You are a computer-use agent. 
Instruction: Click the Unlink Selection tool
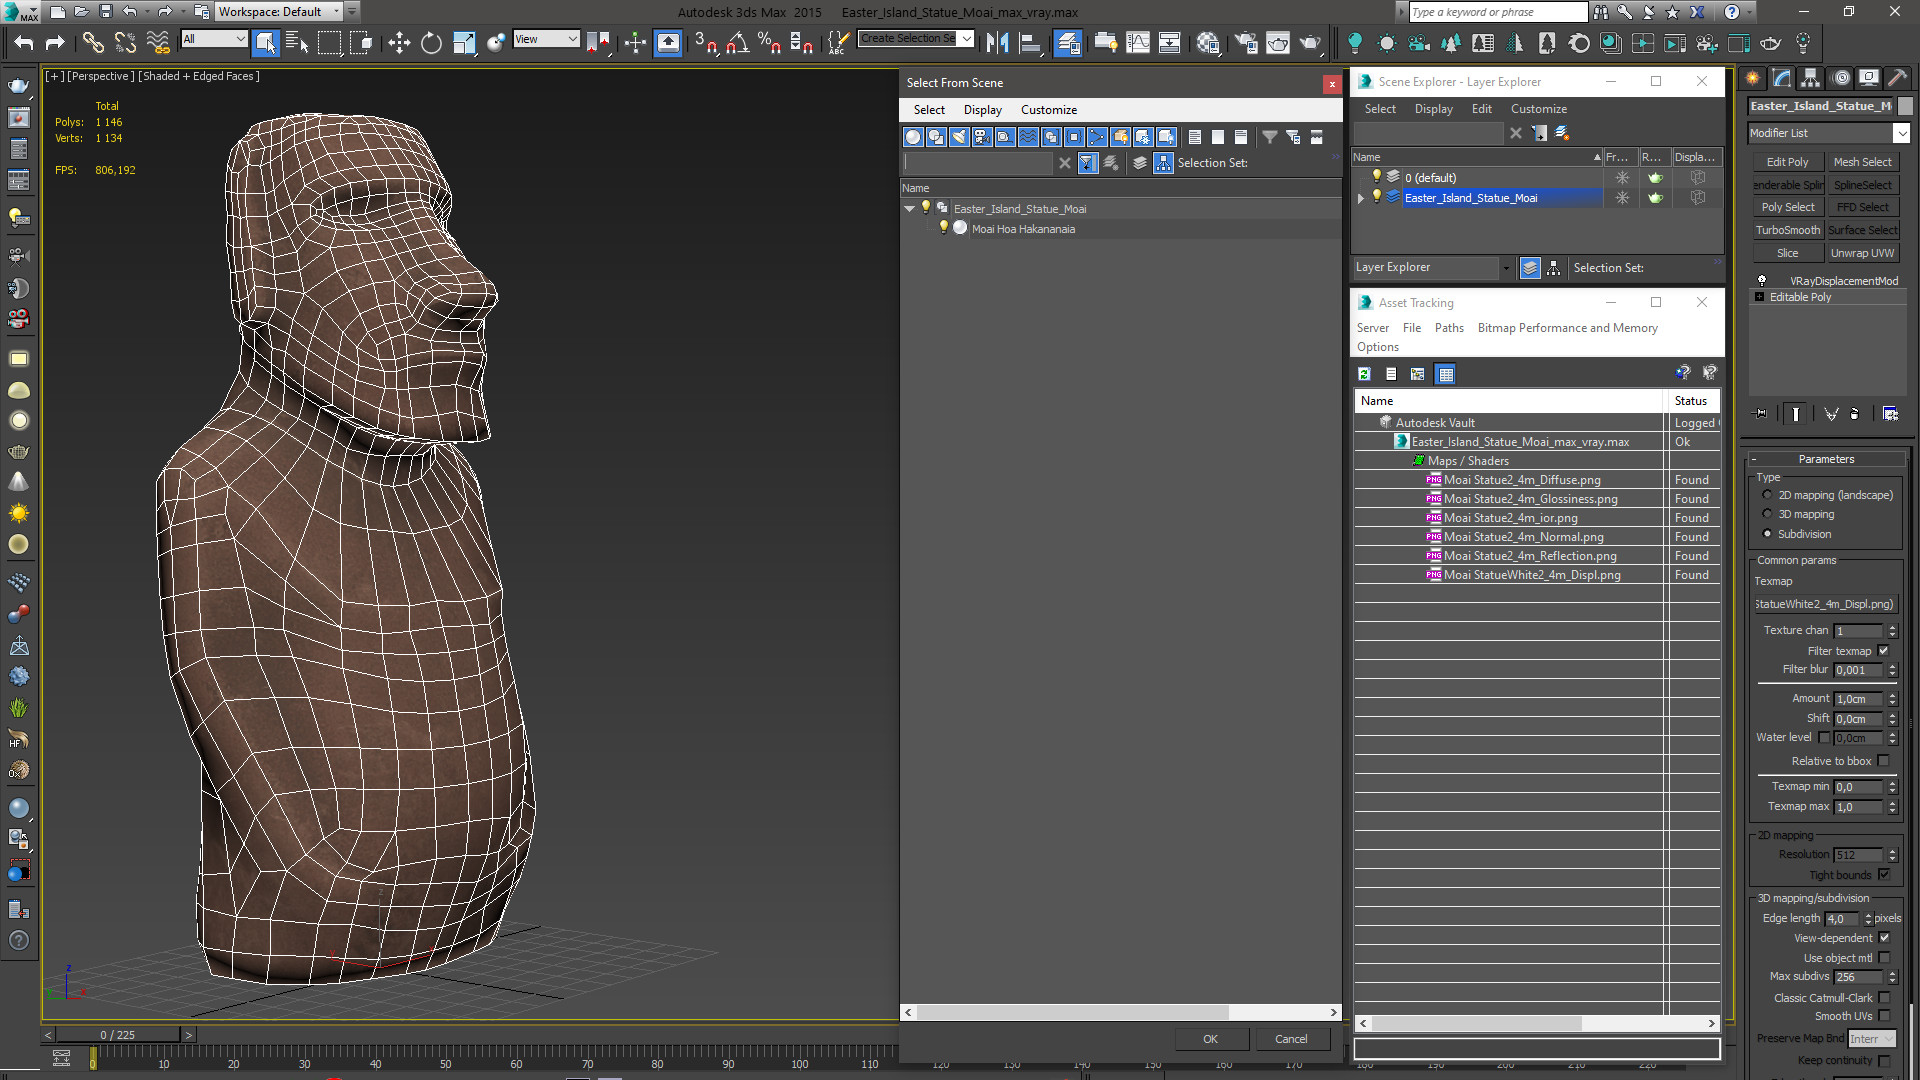click(x=125, y=42)
